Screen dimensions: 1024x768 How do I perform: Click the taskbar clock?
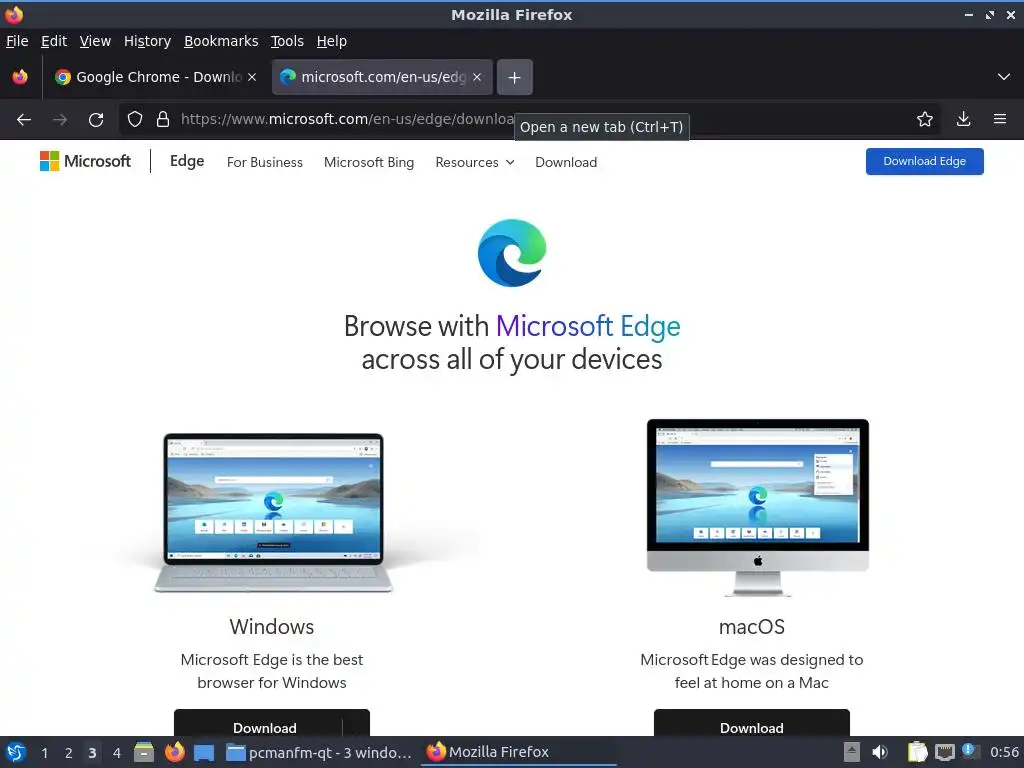click(1004, 752)
